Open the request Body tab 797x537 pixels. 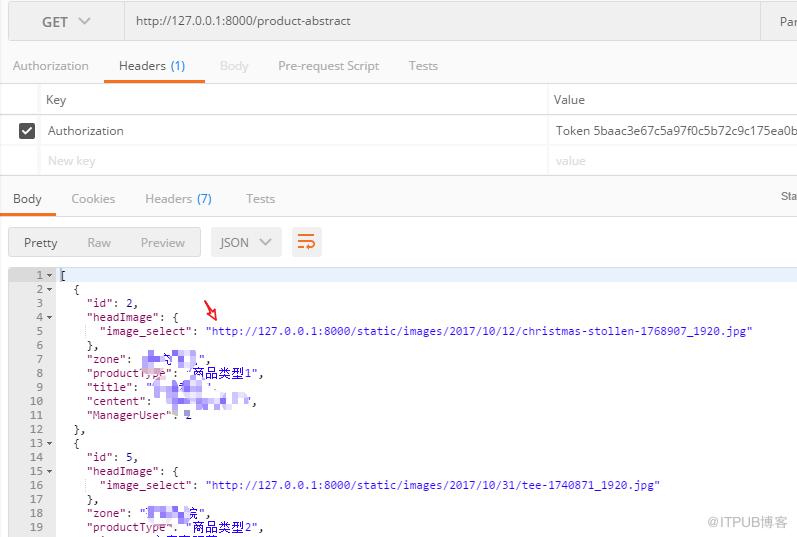[x=234, y=66]
